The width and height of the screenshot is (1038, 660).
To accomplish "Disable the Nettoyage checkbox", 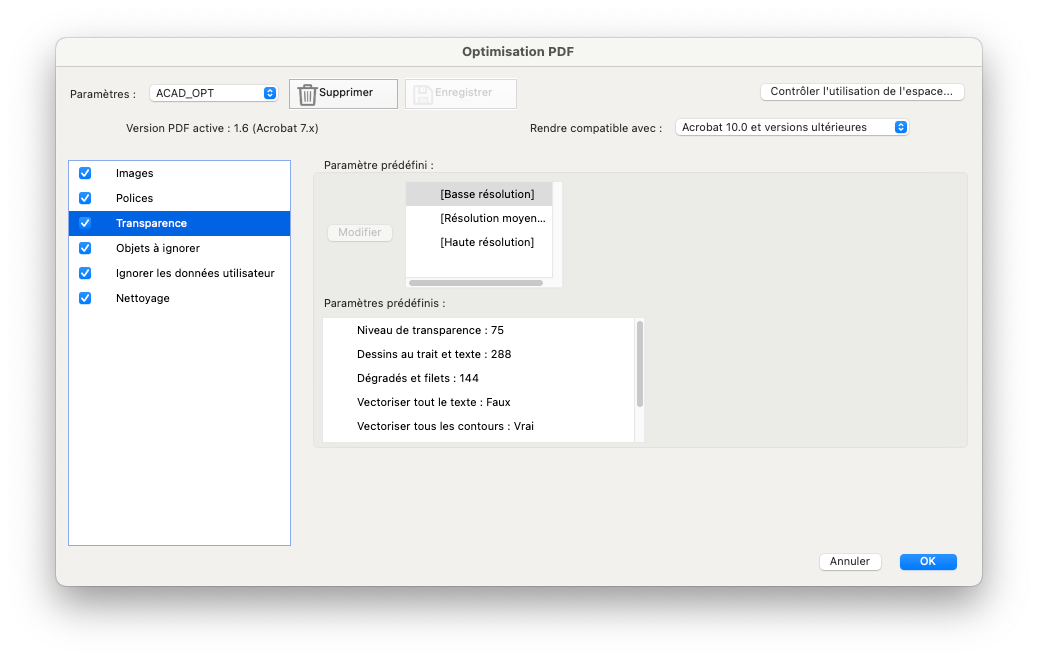I will [85, 298].
